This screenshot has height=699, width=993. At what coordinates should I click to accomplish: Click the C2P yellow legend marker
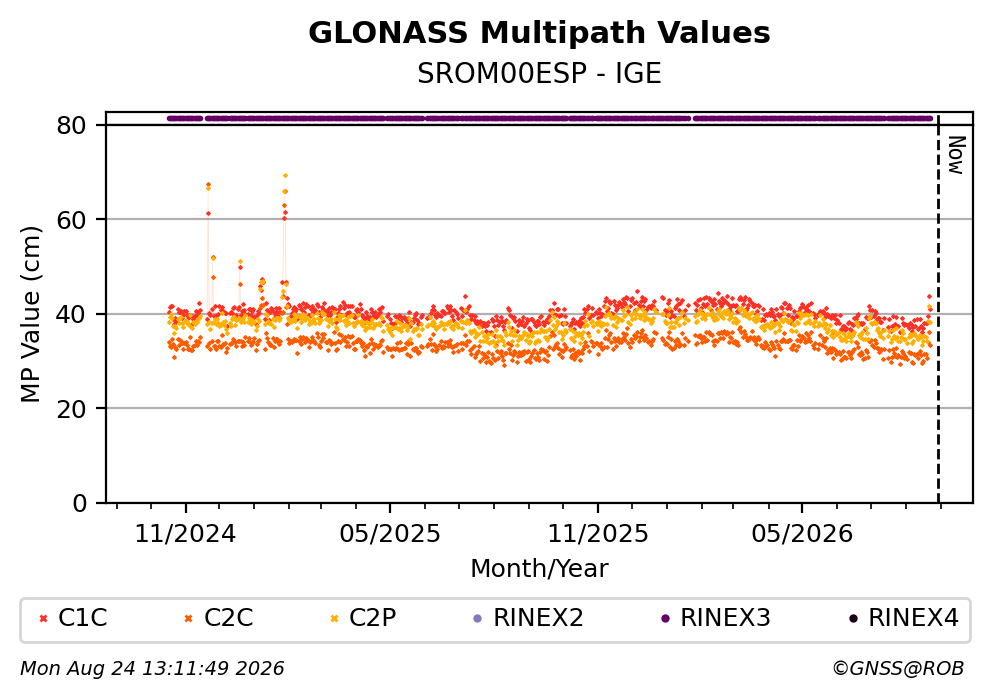coord(334,619)
